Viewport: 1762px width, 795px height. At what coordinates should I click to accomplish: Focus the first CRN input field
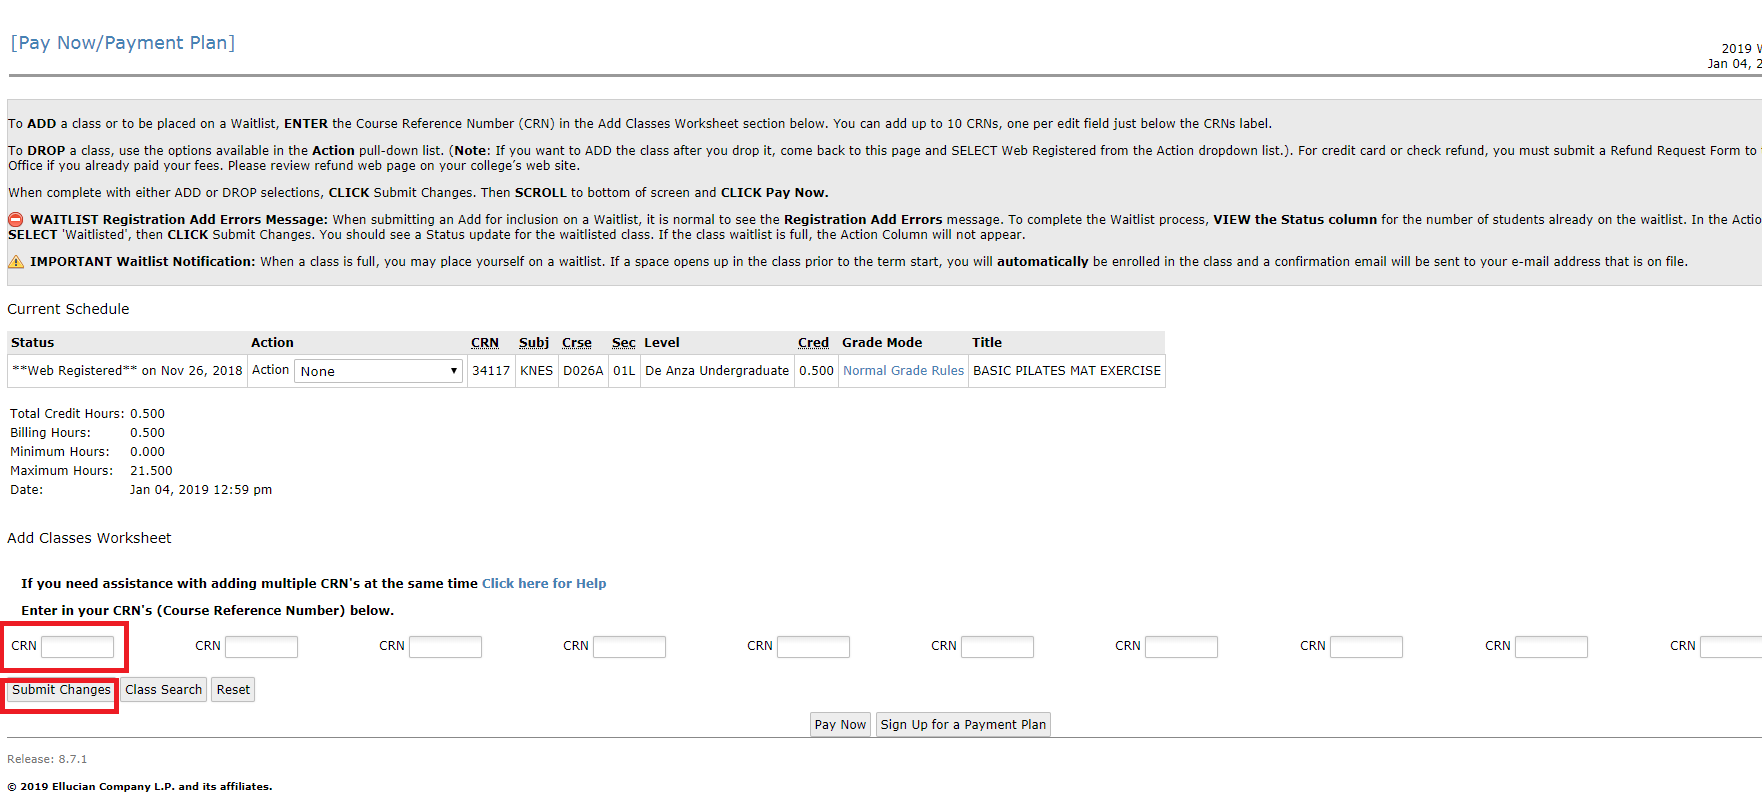pyautogui.click(x=77, y=647)
